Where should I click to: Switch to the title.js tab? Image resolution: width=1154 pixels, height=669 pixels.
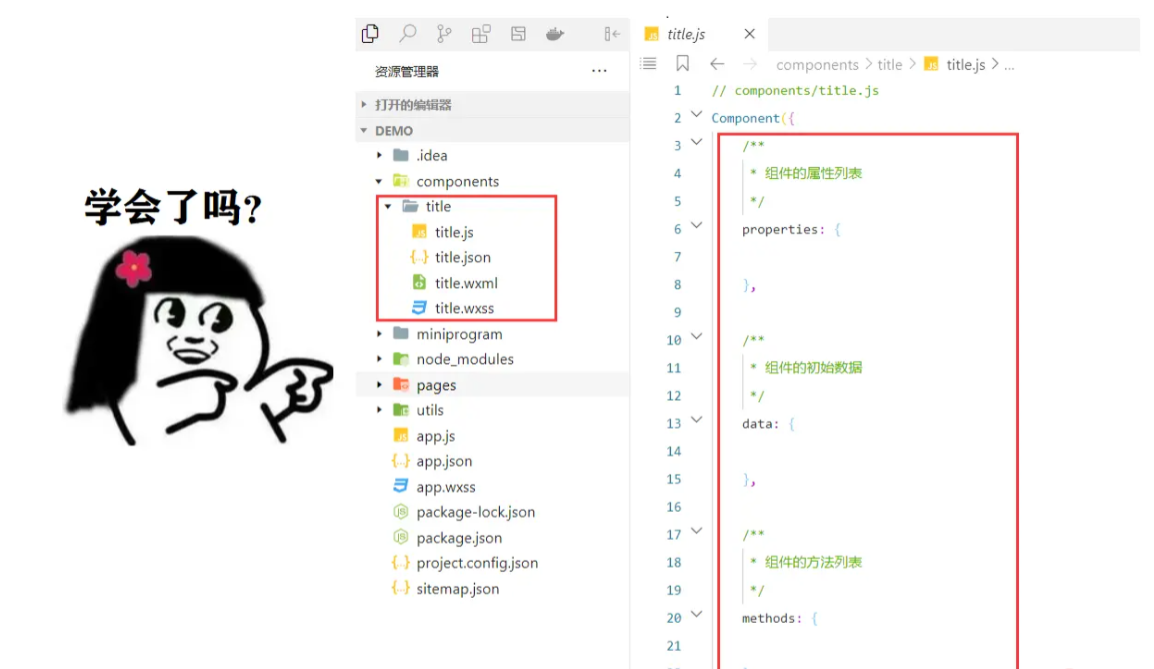tap(685, 34)
